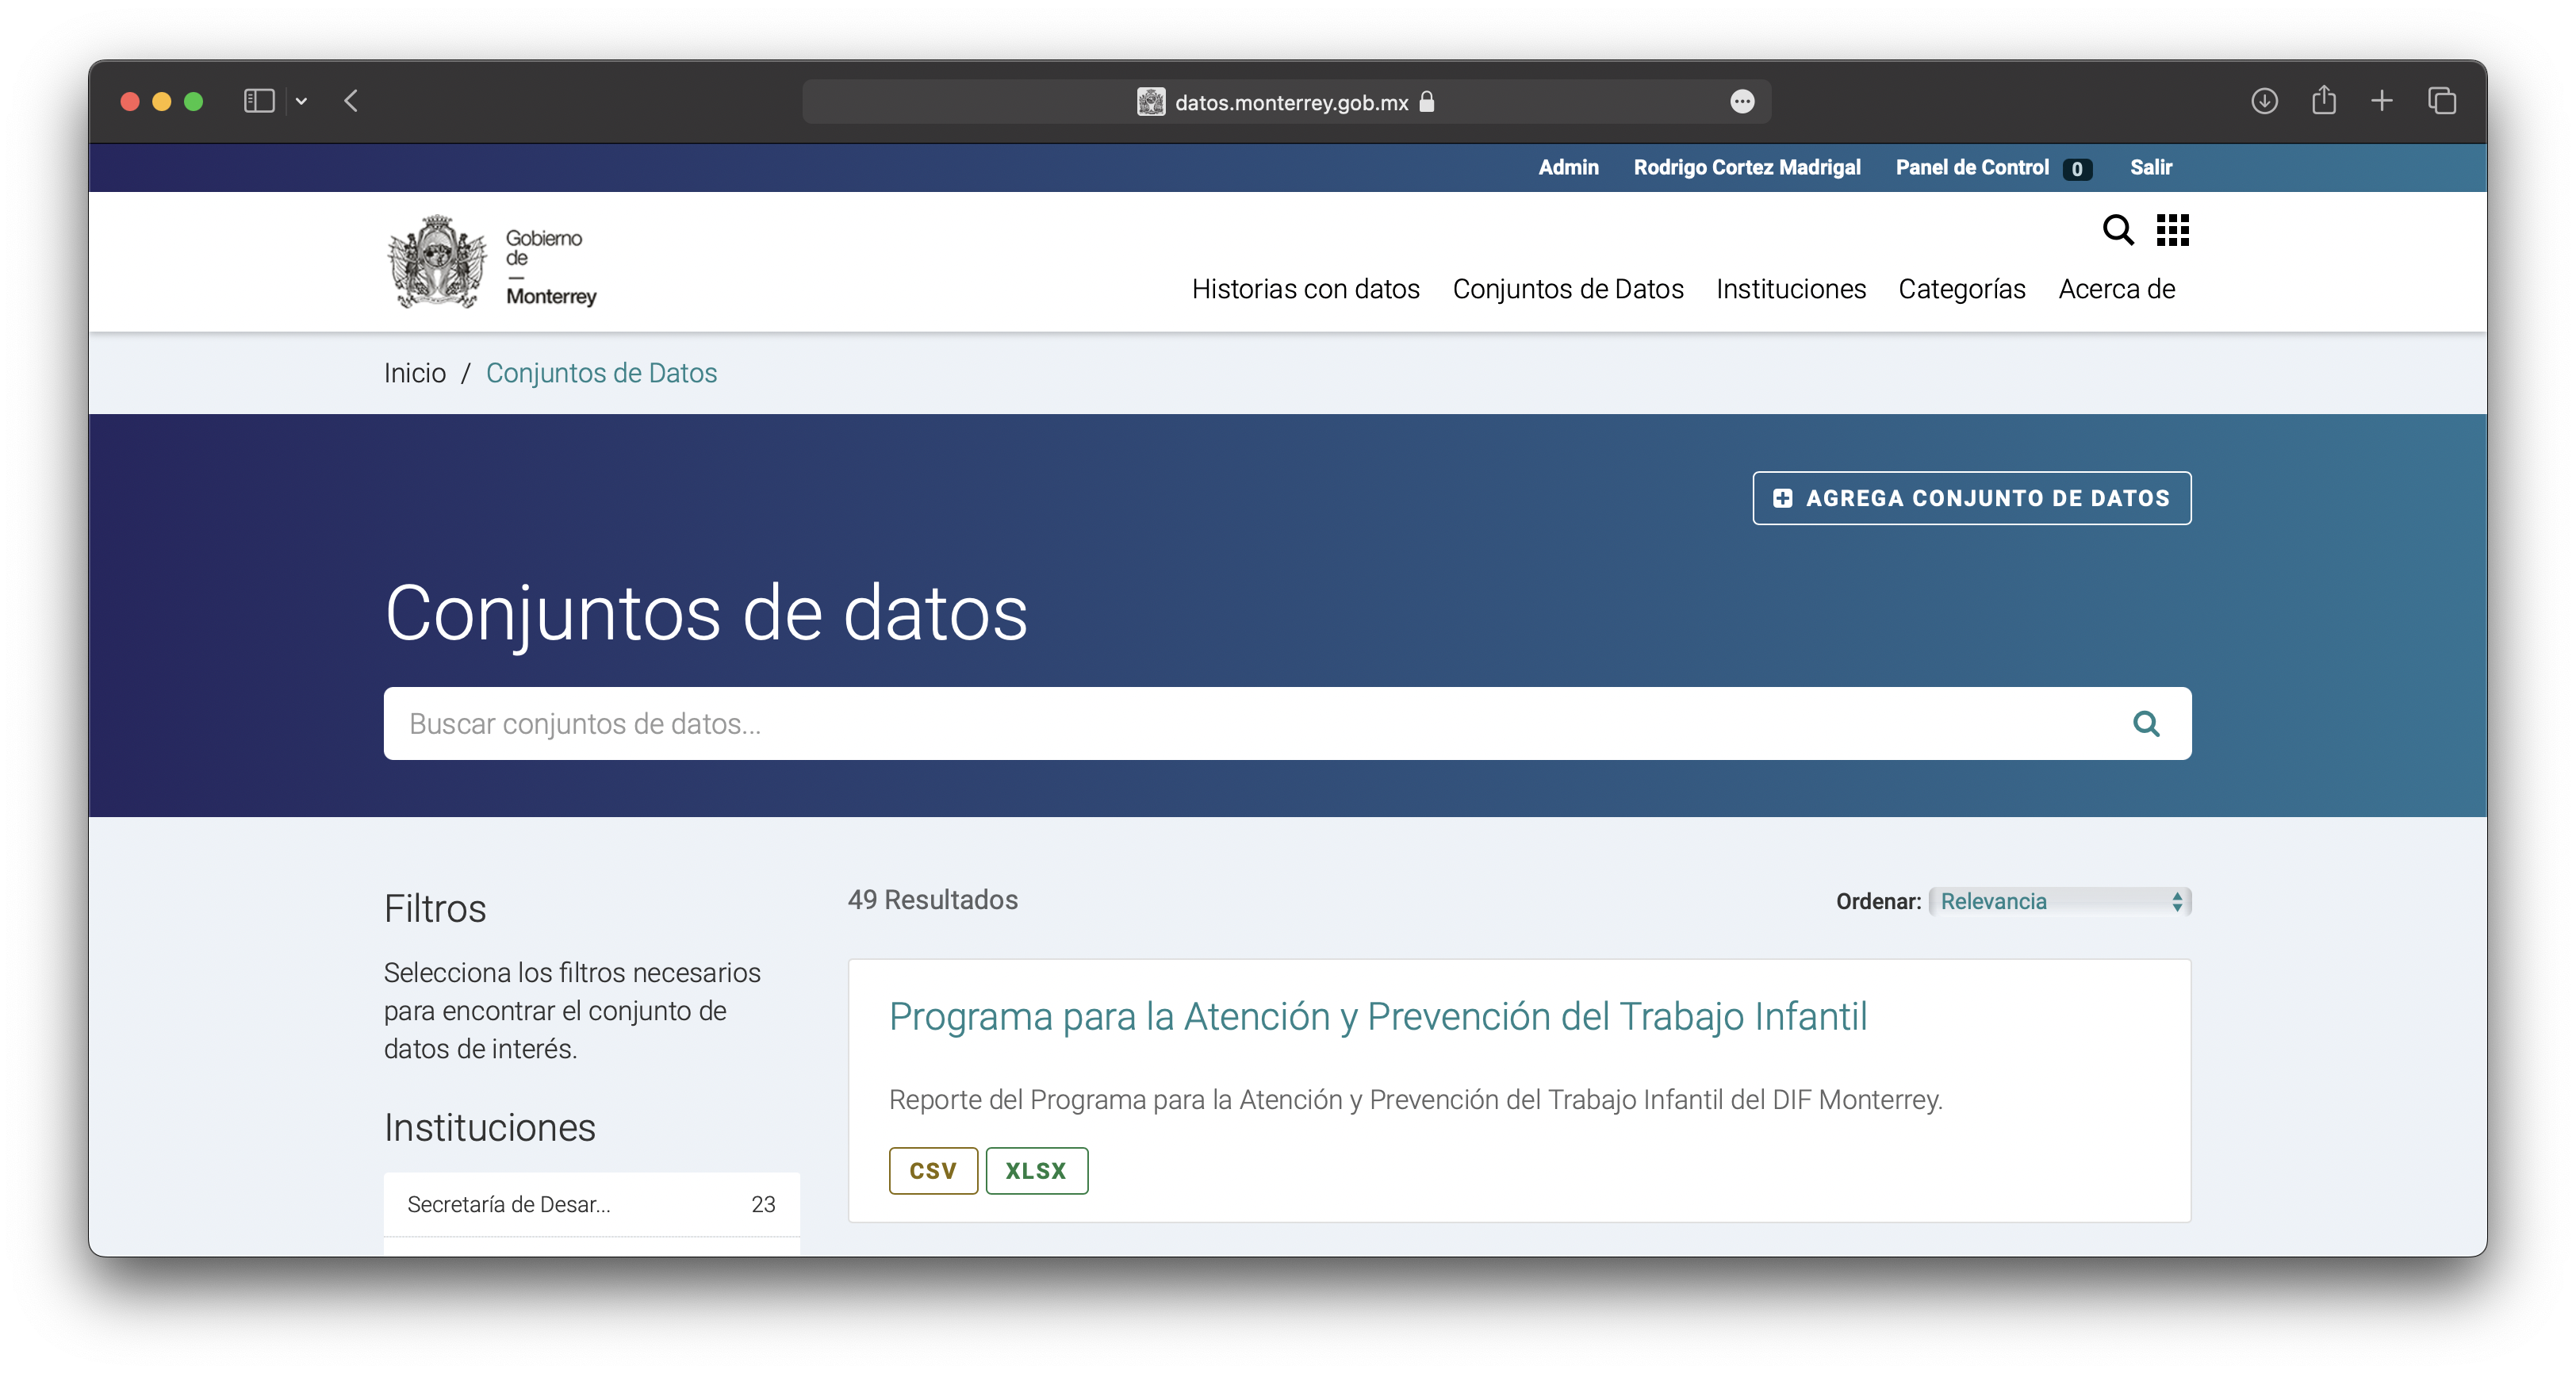This screenshot has height=1374, width=2576.
Task: Open Conjuntos de Datos menu item
Action: click(1568, 289)
